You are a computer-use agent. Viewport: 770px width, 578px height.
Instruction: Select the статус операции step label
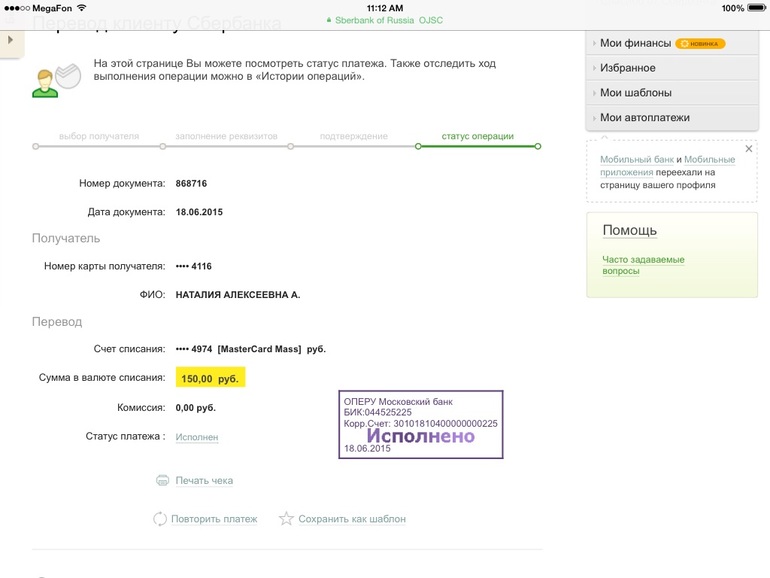pos(477,136)
